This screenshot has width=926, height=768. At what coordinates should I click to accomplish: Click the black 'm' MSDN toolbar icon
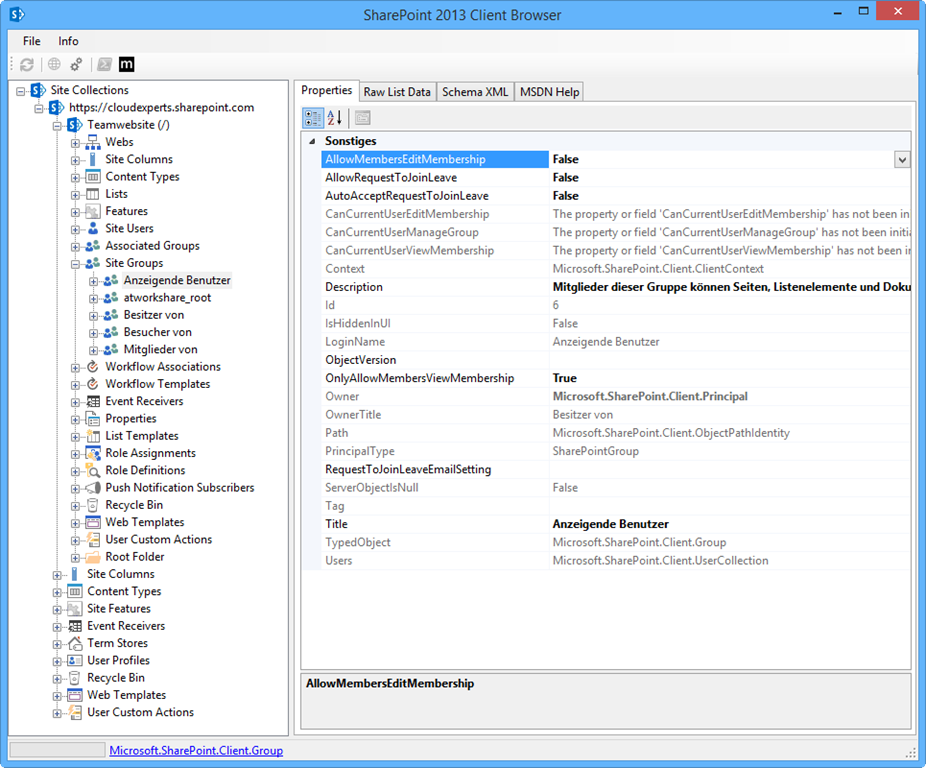(x=127, y=65)
